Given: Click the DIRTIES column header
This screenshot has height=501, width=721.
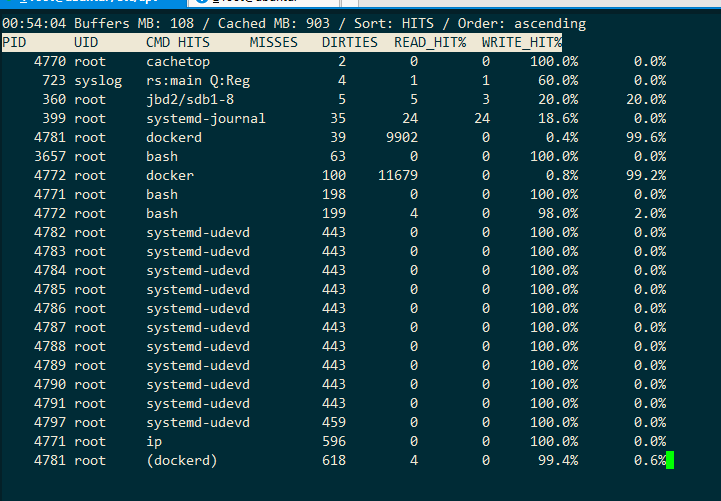Looking at the screenshot, I should point(349,42).
